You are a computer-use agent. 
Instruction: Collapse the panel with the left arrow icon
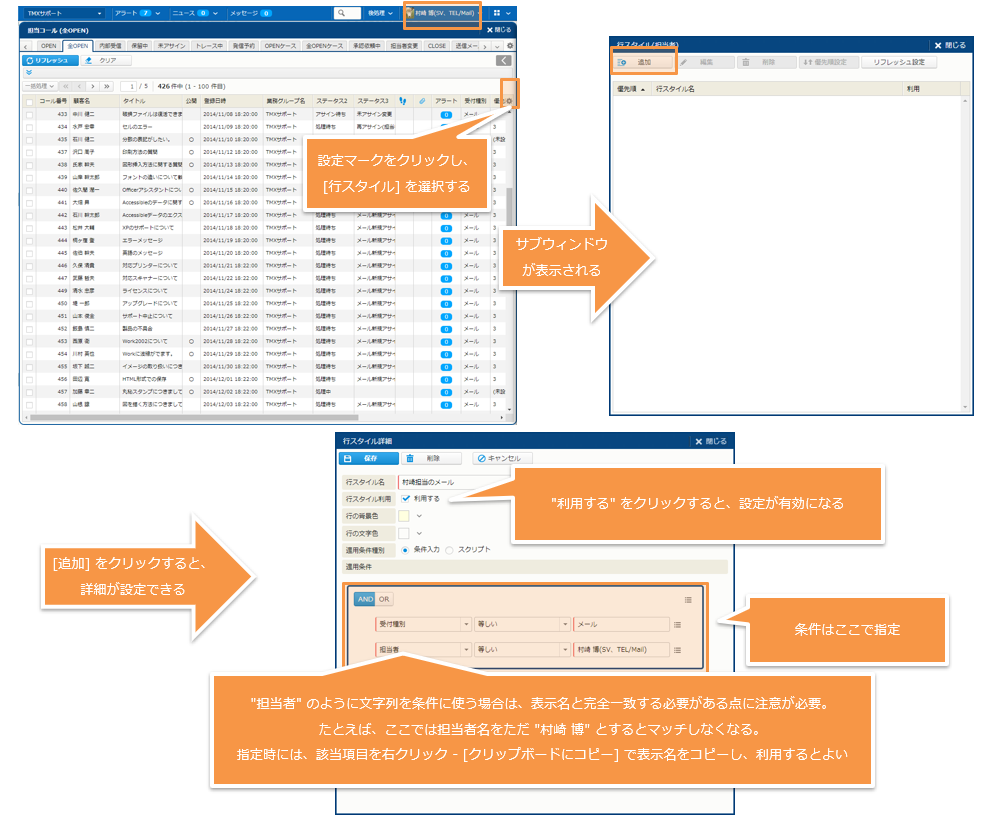tap(504, 61)
